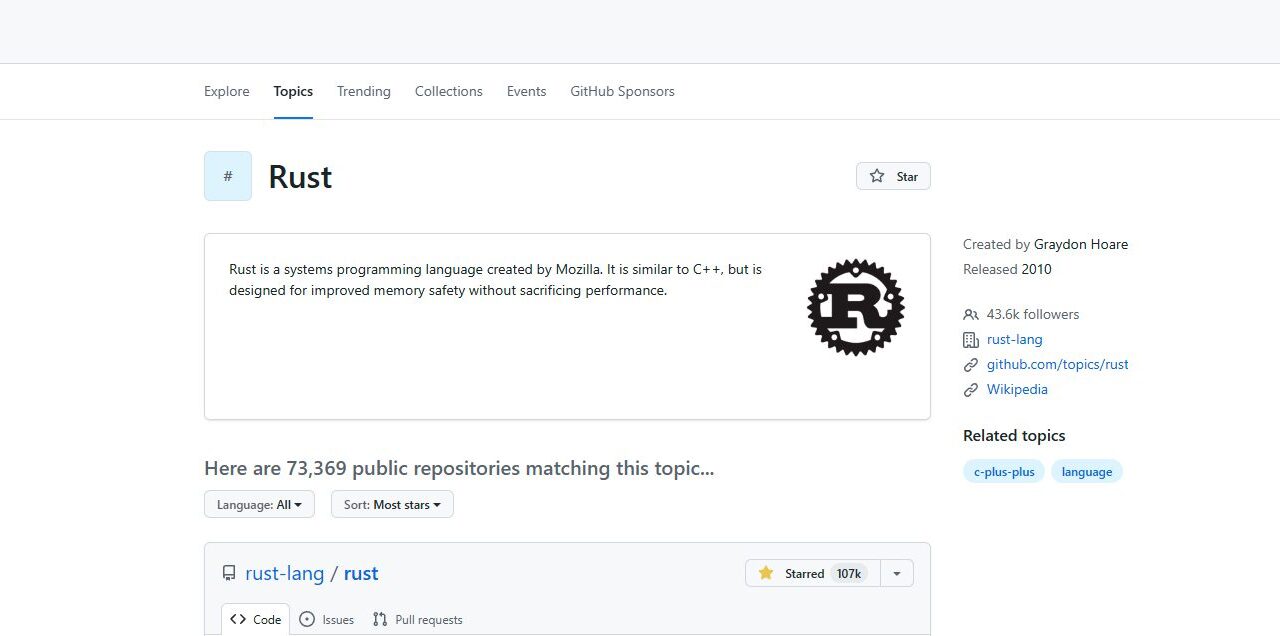Screen dimensions: 1280x636
Task: Switch to the Explore tab
Action: 227,91
